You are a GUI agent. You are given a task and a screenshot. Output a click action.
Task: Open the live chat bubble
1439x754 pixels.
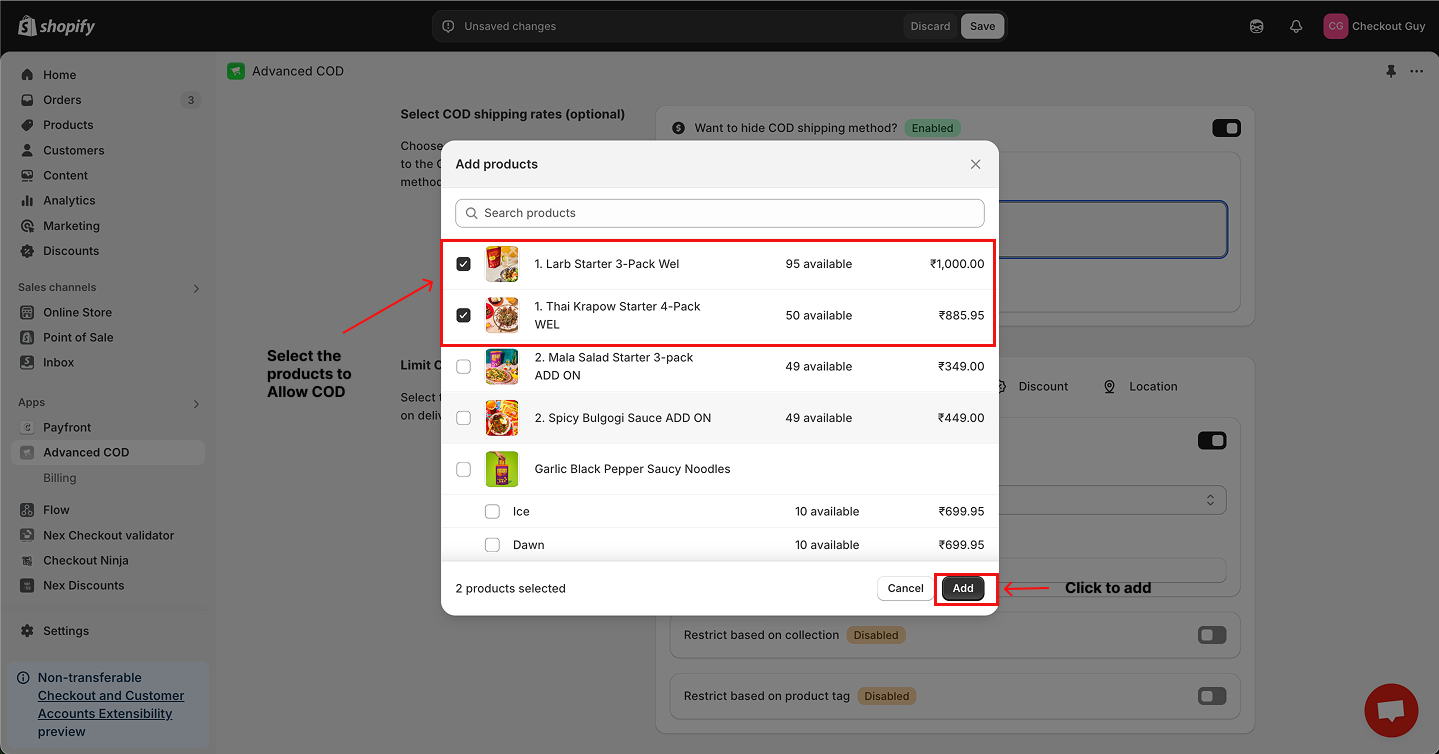(1391, 710)
